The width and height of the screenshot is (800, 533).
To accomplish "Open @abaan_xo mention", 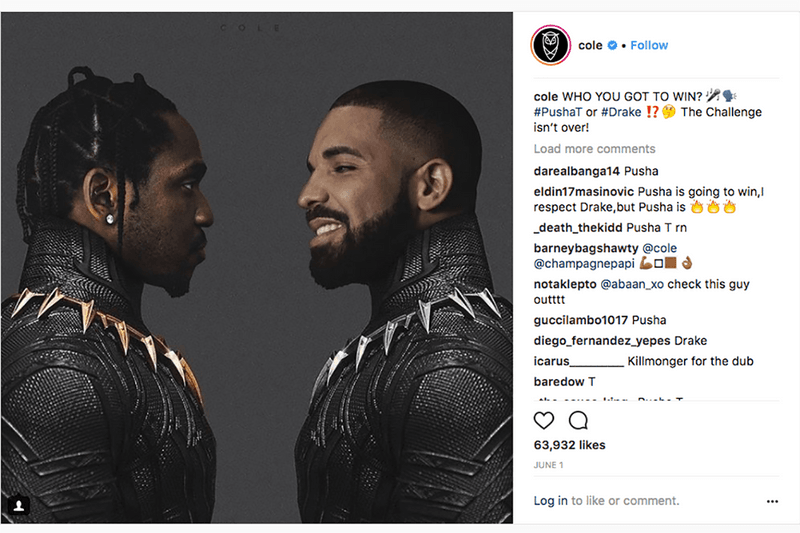I will (632, 284).
